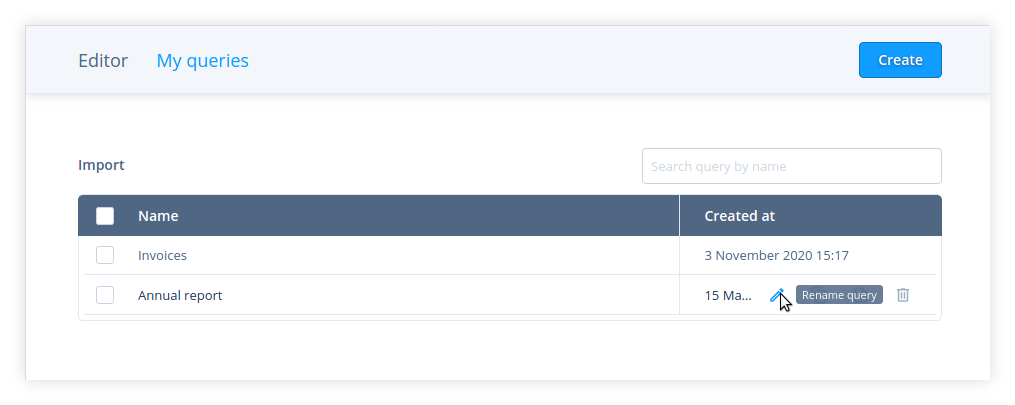Click the trash icon to delete Annual report

click(903, 295)
